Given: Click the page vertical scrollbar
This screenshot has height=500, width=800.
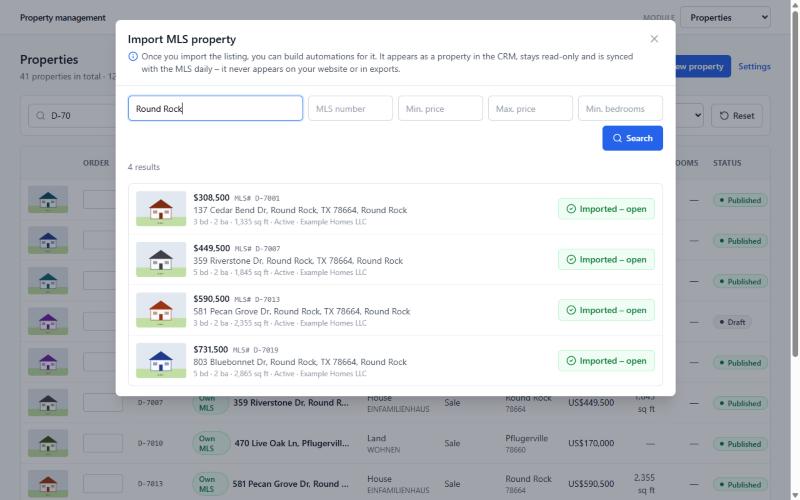Looking at the screenshot, I should click(795, 184).
